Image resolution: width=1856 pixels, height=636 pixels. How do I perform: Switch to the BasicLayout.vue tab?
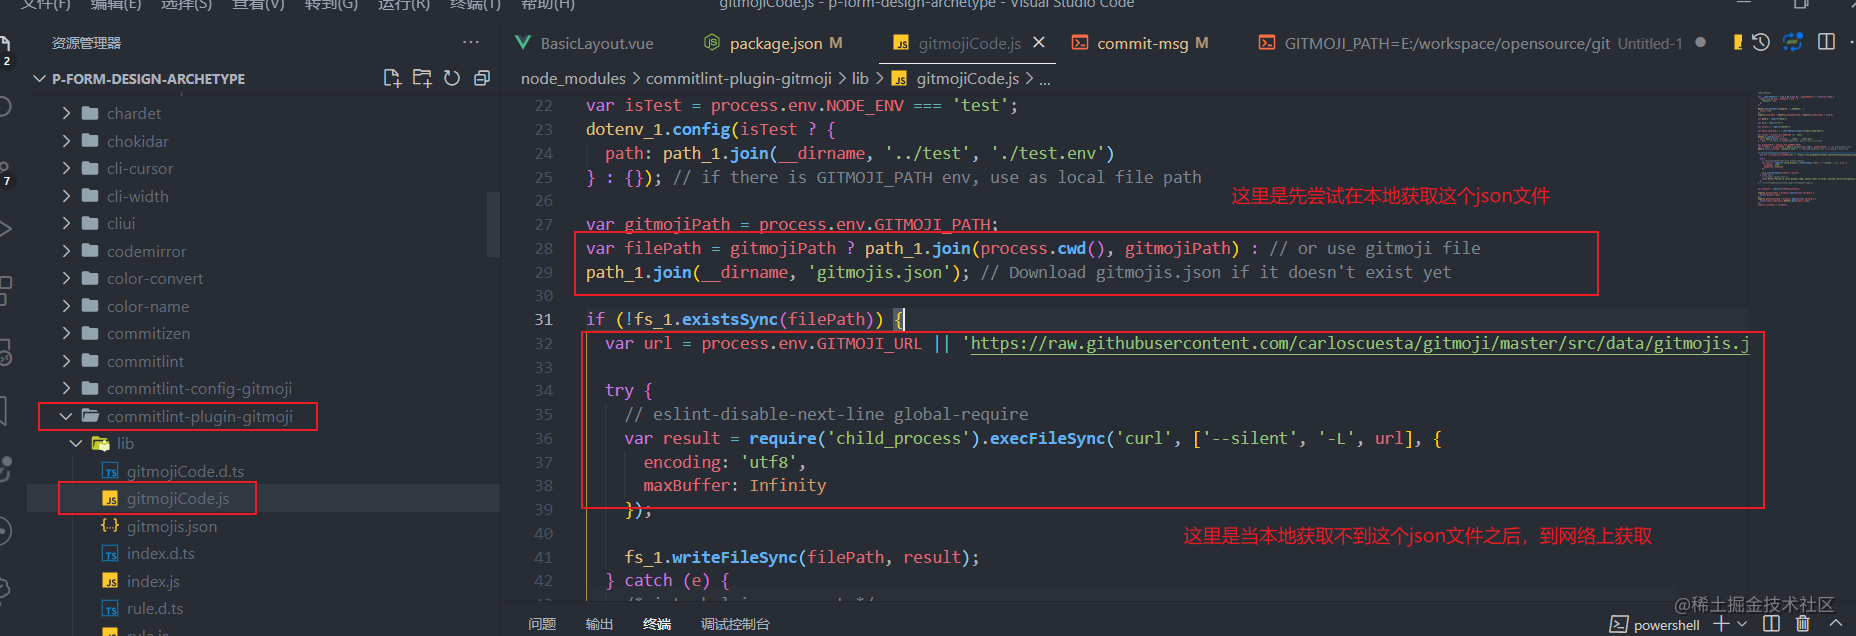(585, 43)
